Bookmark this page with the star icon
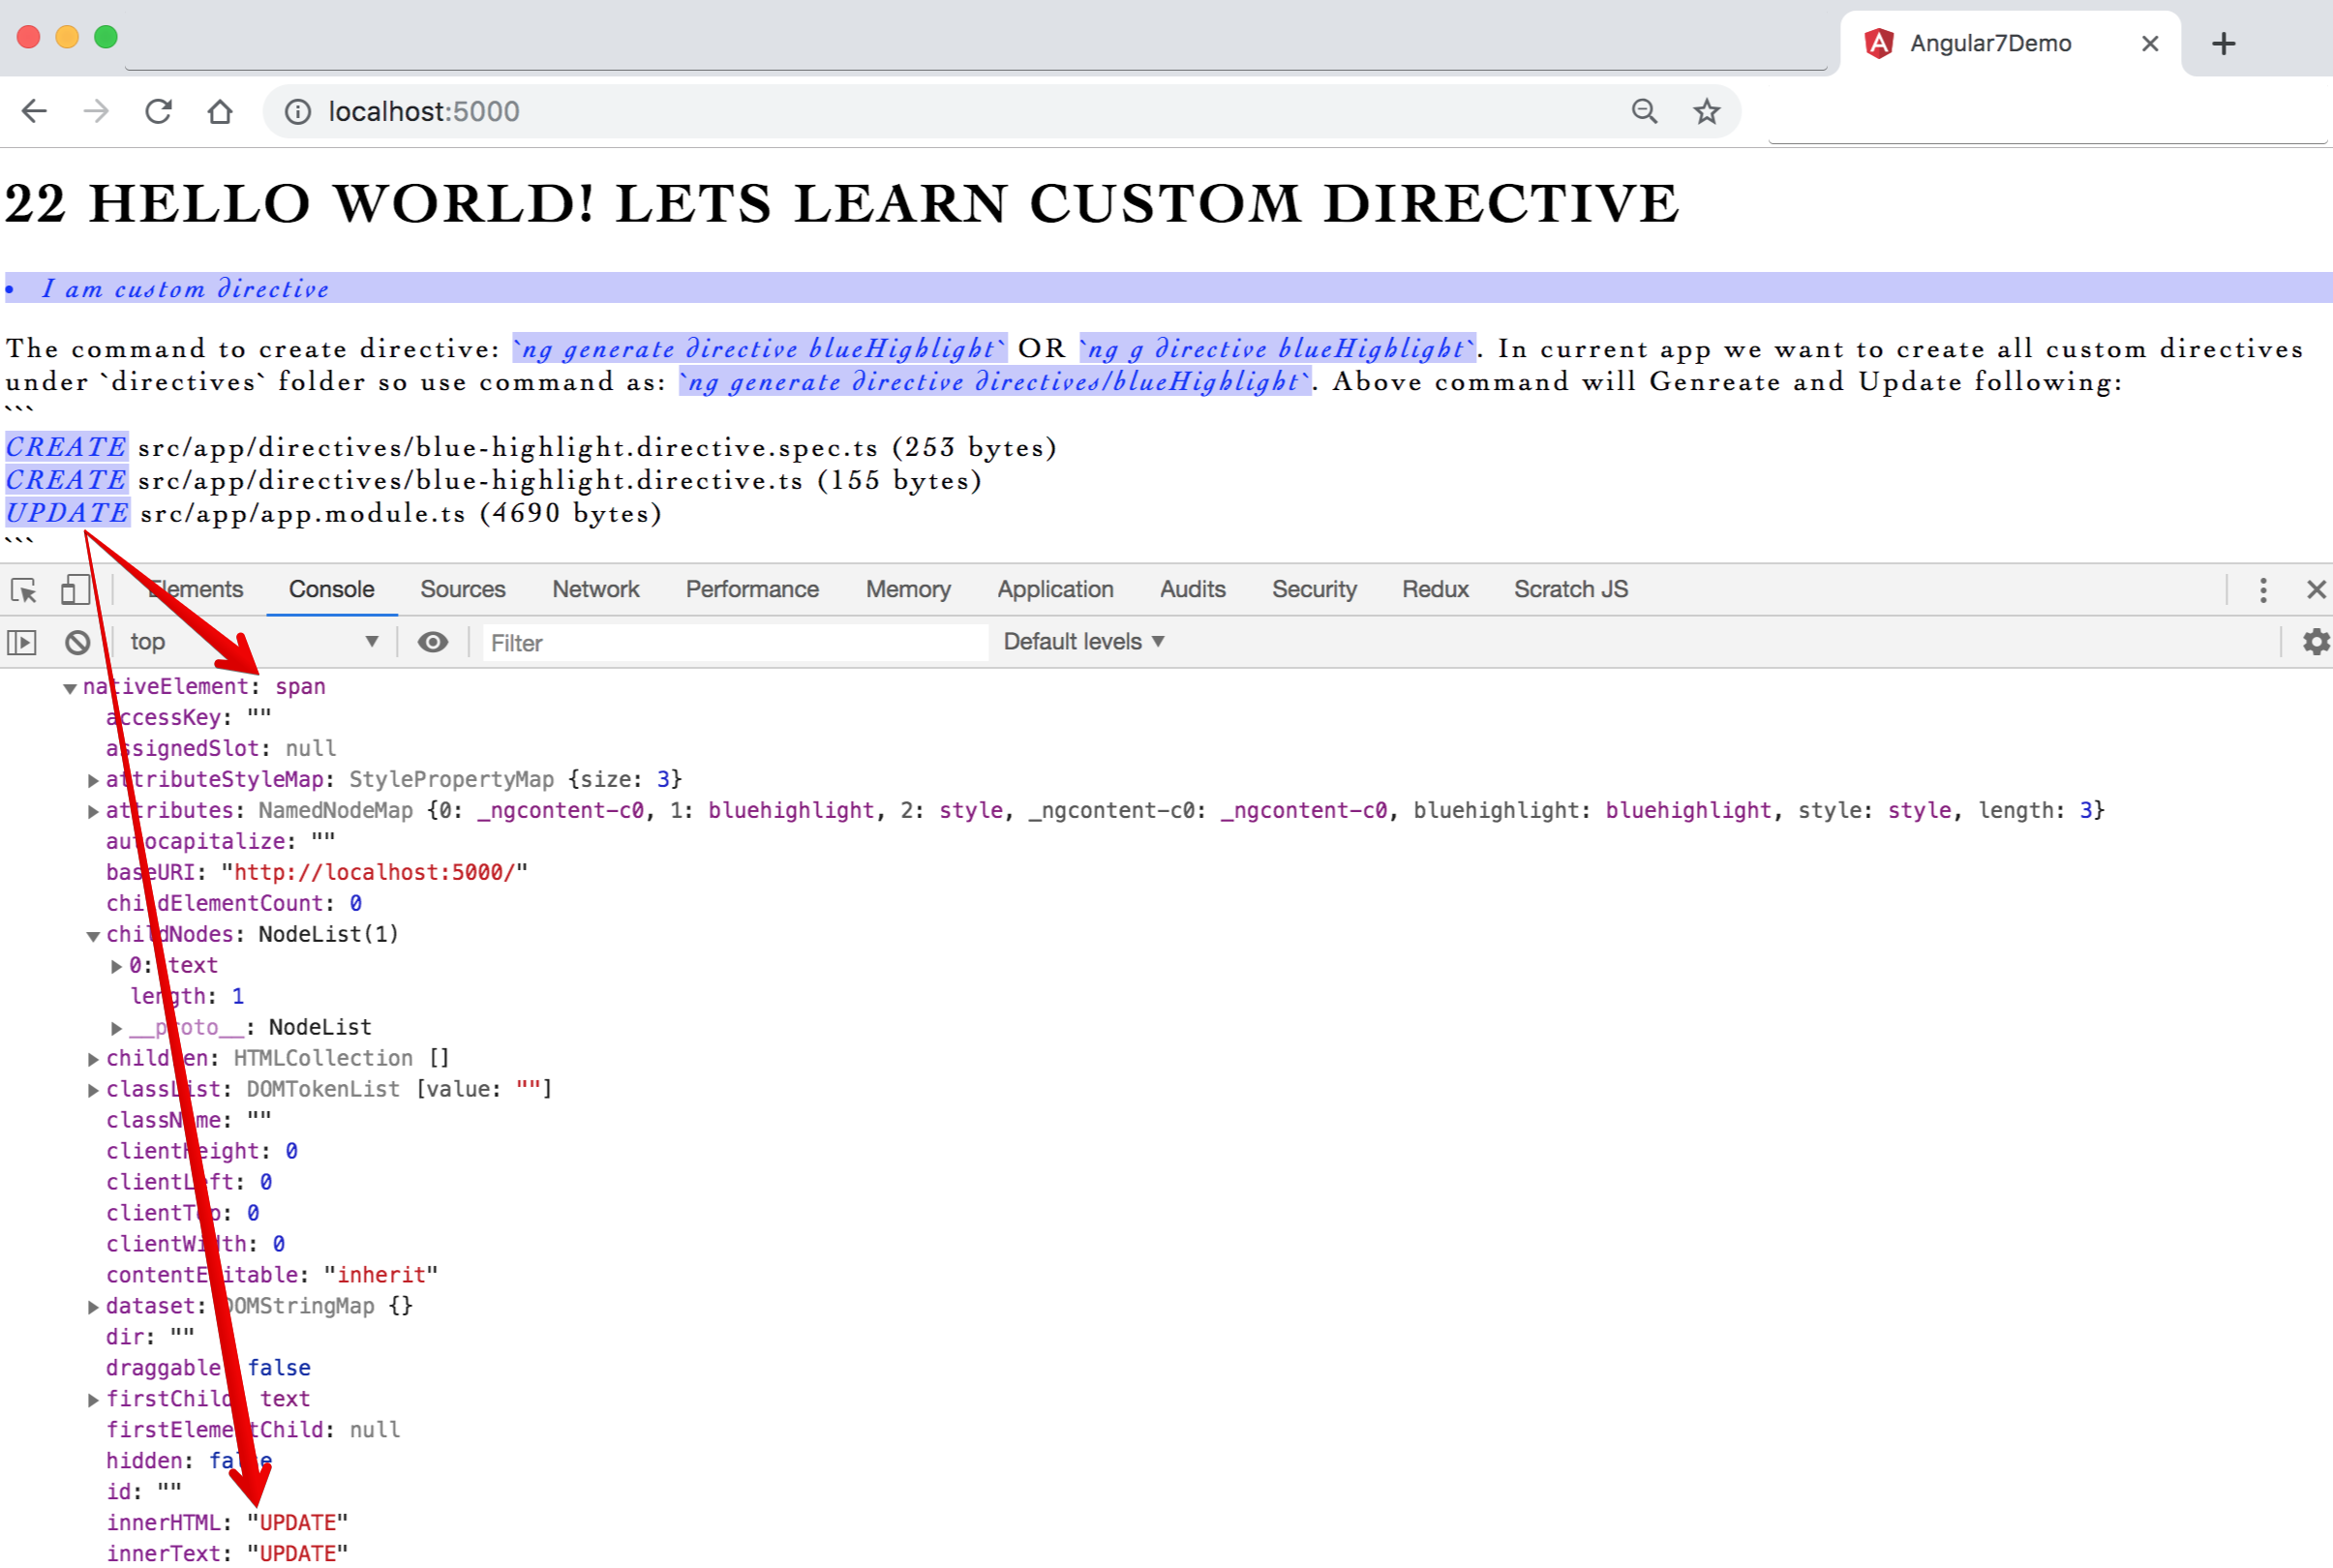 (x=1706, y=111)
